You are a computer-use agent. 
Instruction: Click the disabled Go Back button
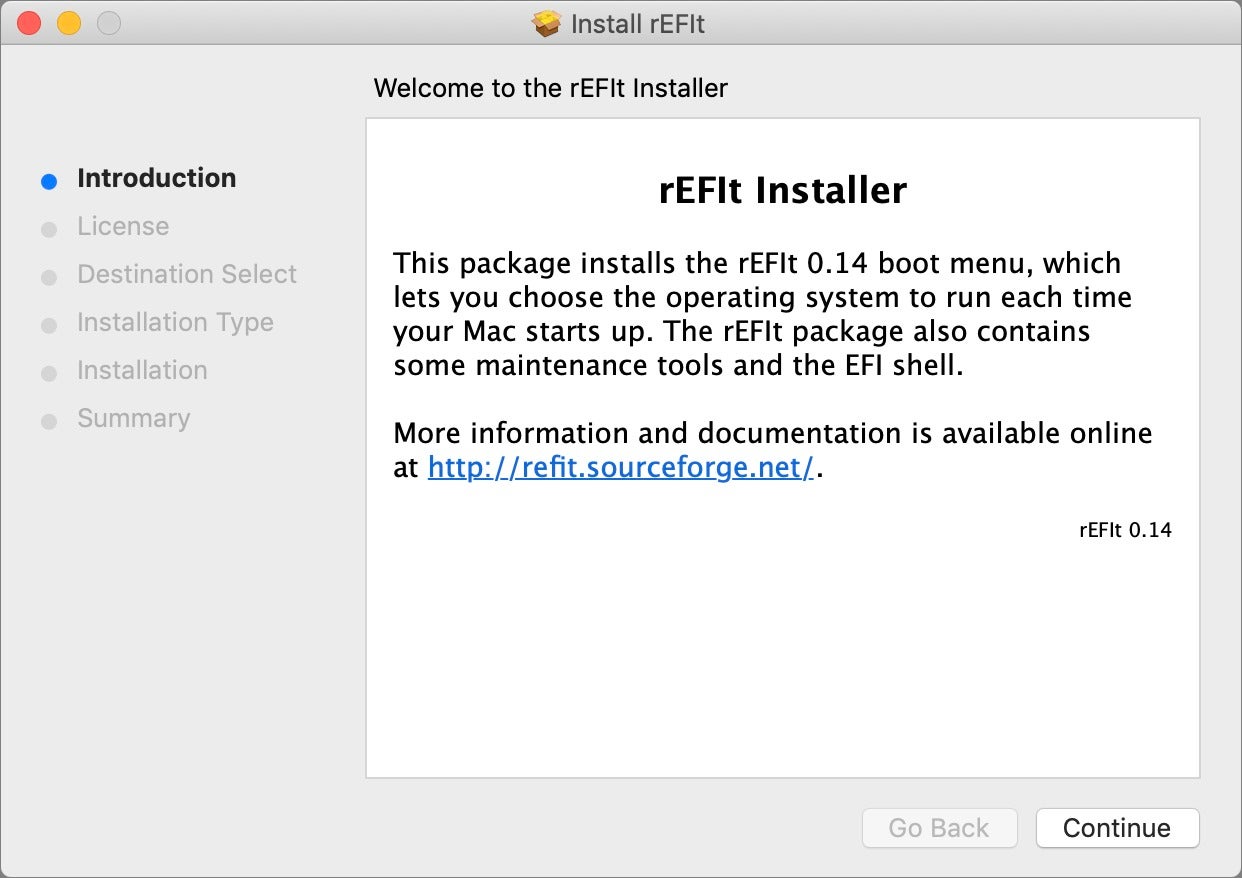pyautogui.click(x=939, y=828)
